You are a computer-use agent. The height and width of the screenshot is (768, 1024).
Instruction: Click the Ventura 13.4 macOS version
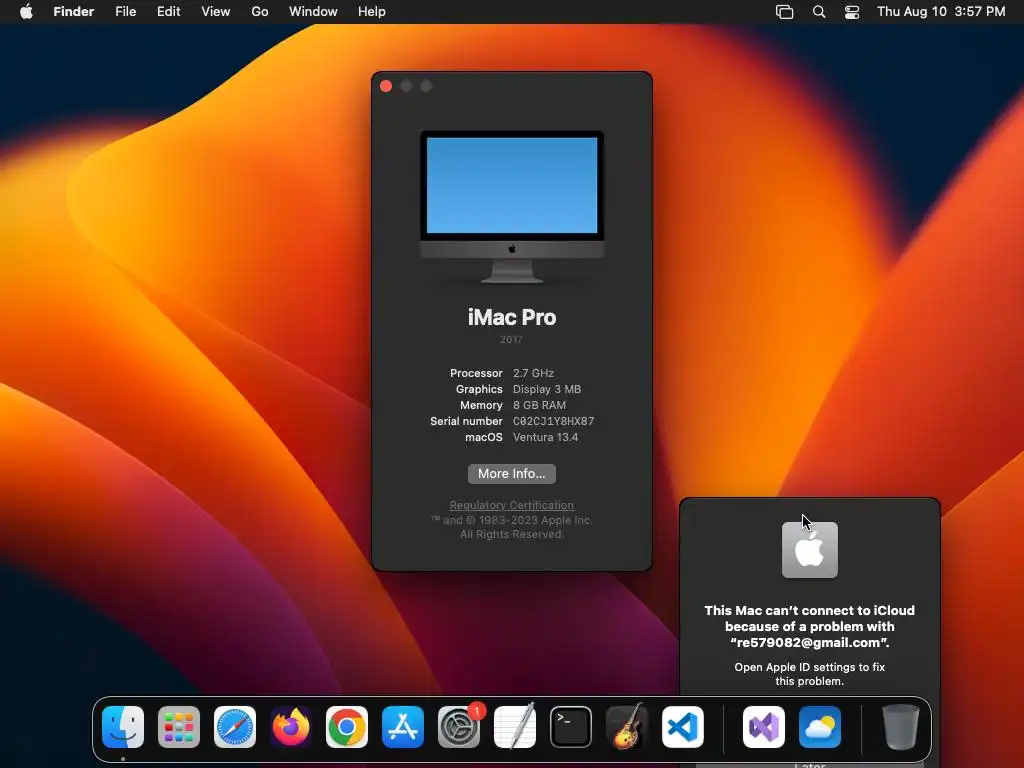[545, 438]
